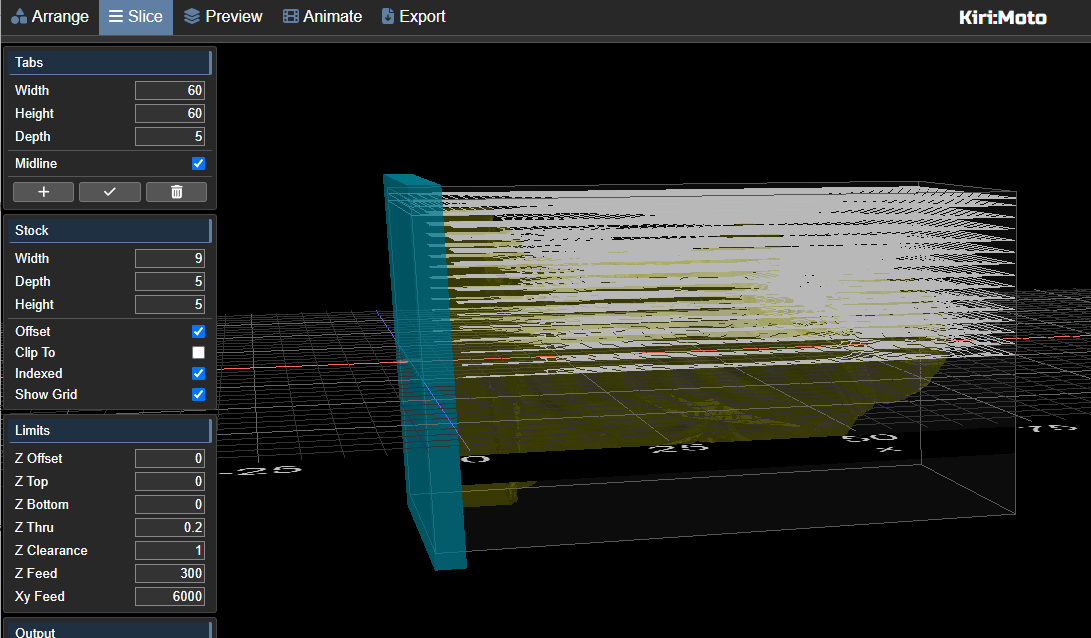Edit the Z Offset field
The width and height of the screenshot is (1091, 638).
[x=170, y=458]
